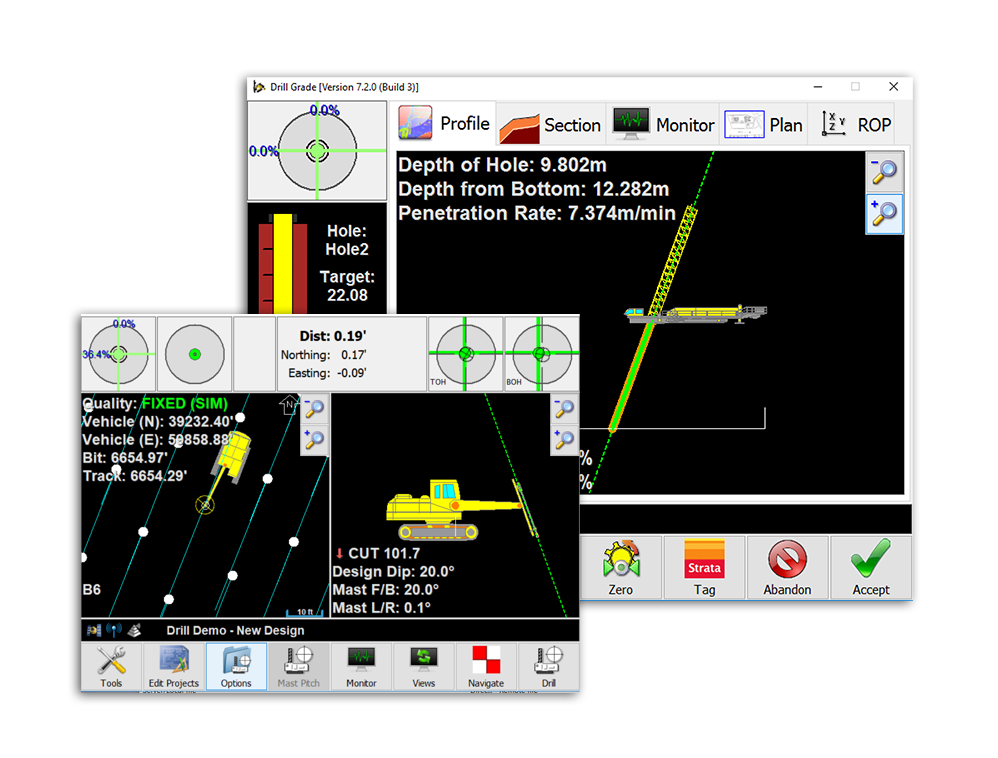Click the Dist: 0.19' readout

332,336
